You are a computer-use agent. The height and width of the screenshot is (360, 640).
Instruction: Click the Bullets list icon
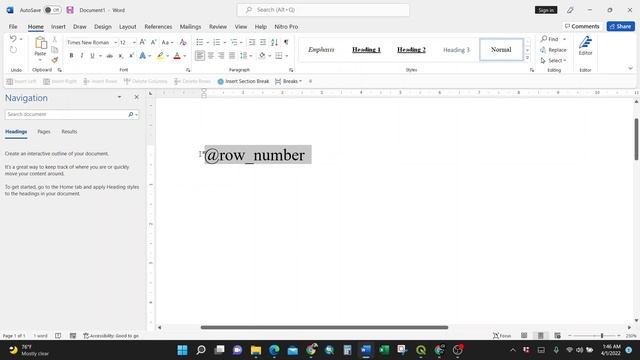[200, 42]
